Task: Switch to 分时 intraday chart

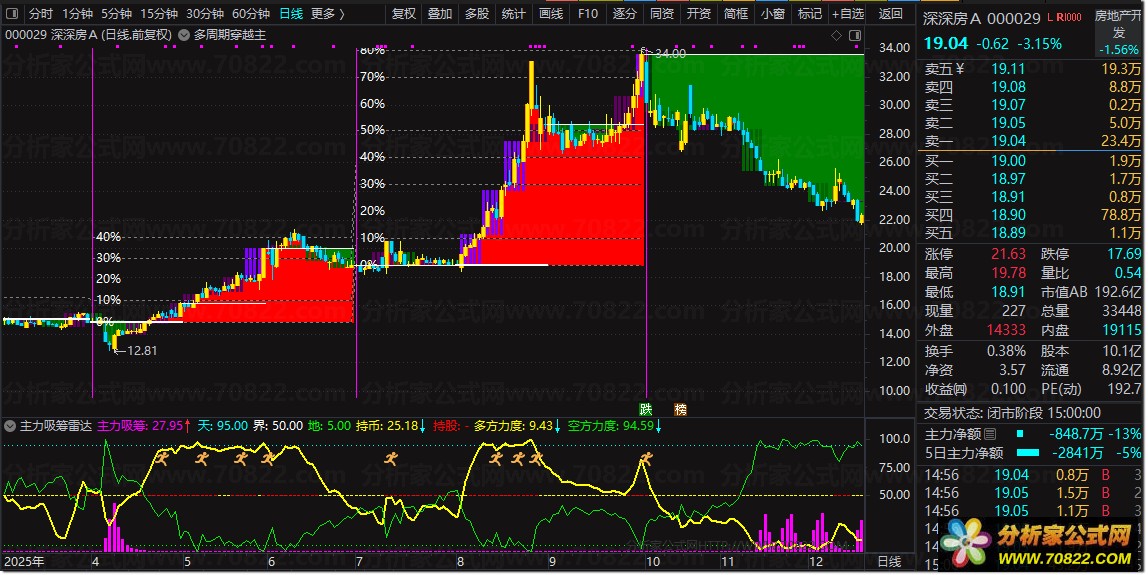Action: point(40,13)
